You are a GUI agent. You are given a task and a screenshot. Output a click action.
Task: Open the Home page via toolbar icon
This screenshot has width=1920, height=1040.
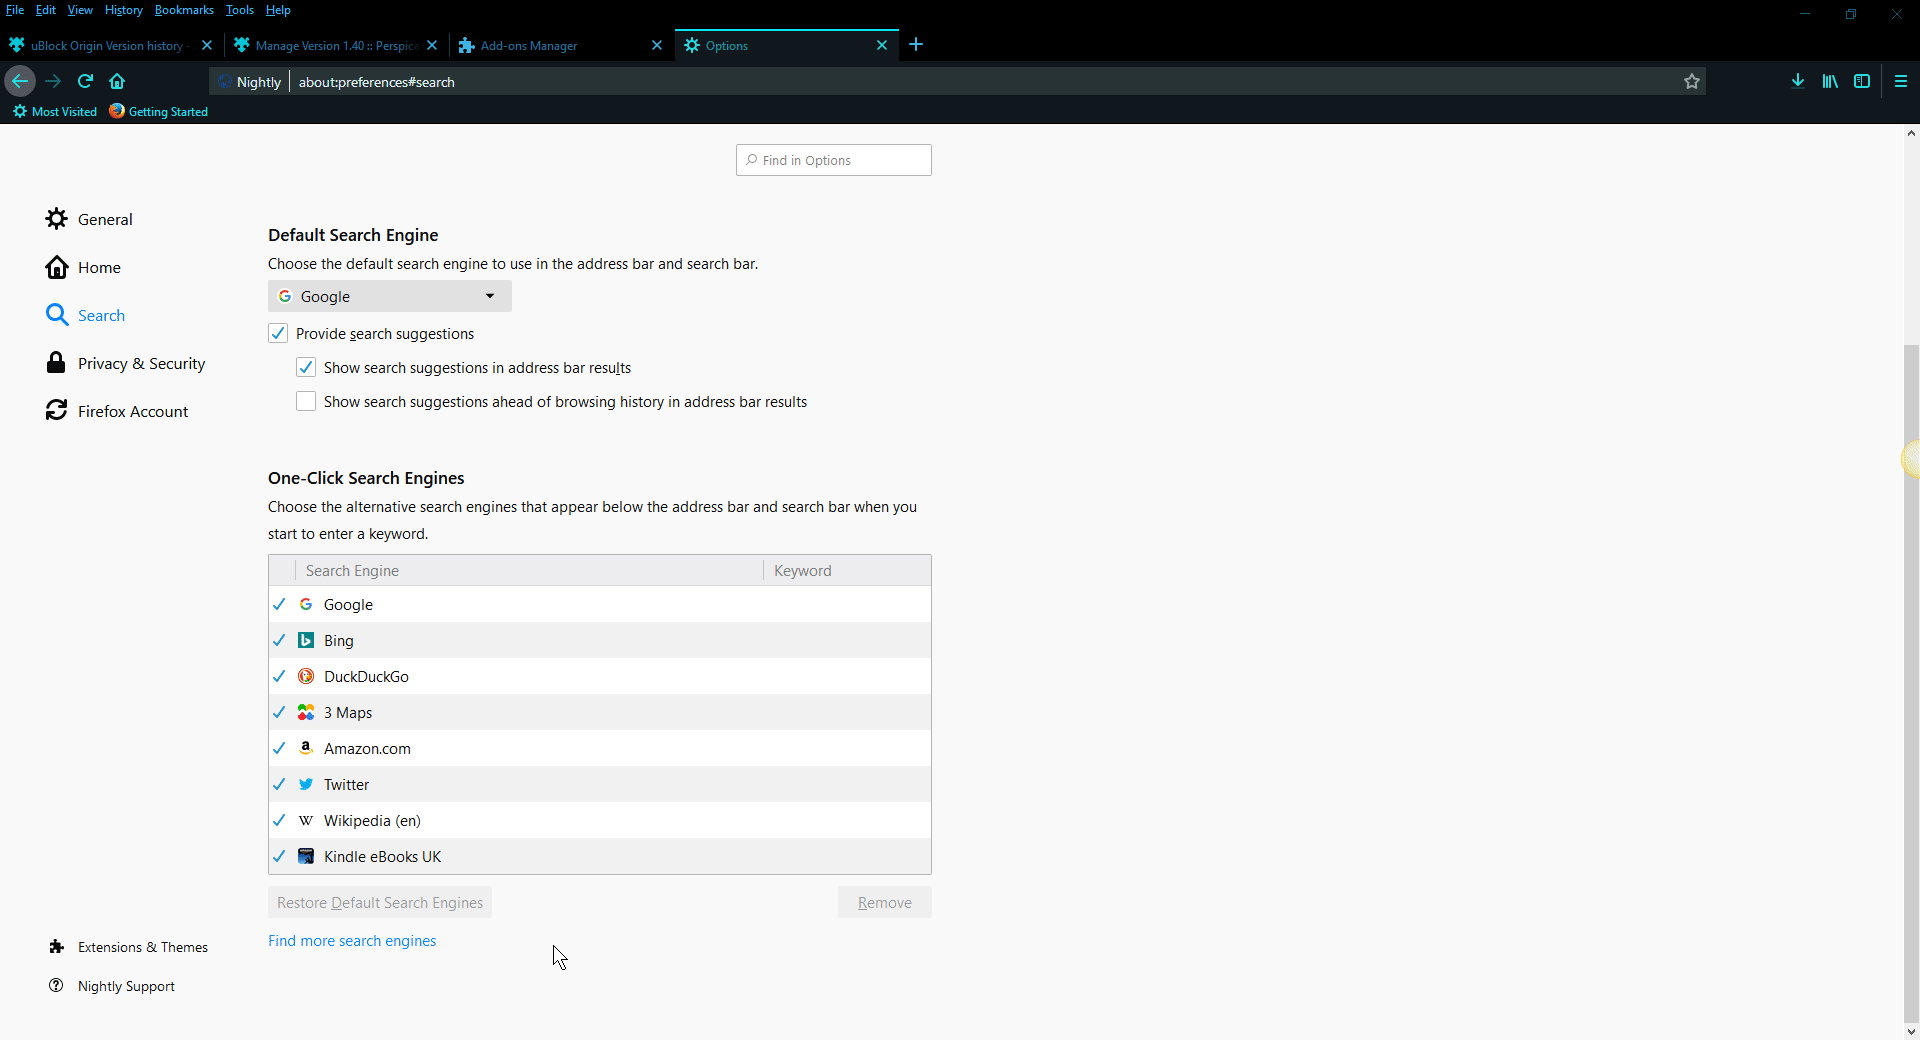click(117, 81)
